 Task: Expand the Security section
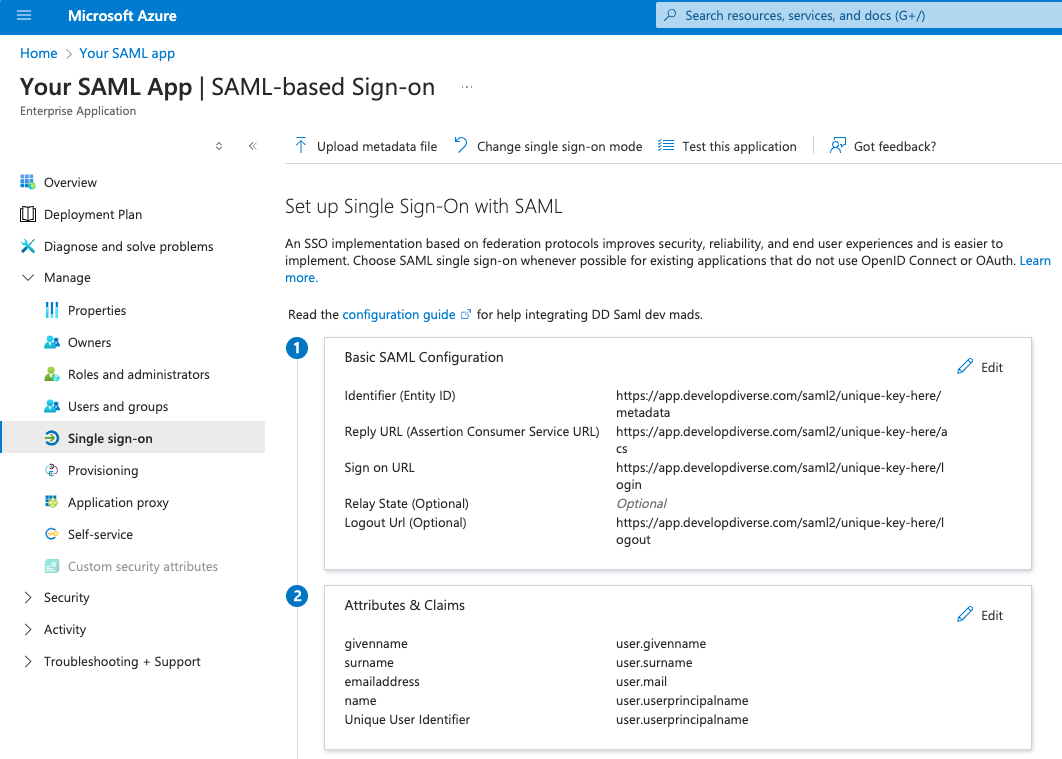tap(28, 598)
